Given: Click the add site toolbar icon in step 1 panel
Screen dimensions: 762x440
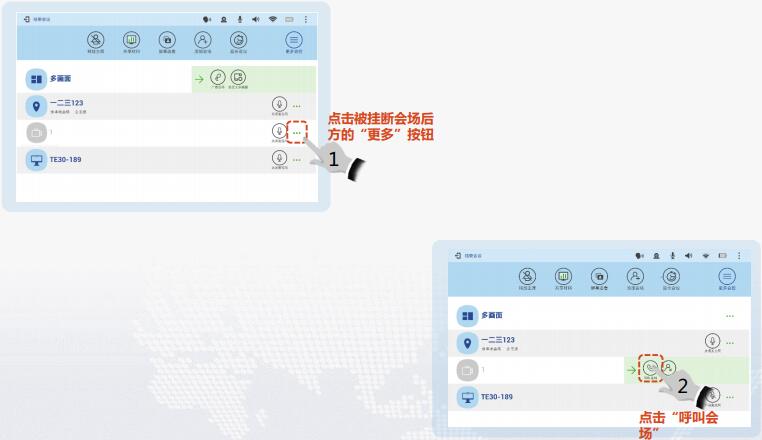Looking at the screenshot, I should (203, 41).
